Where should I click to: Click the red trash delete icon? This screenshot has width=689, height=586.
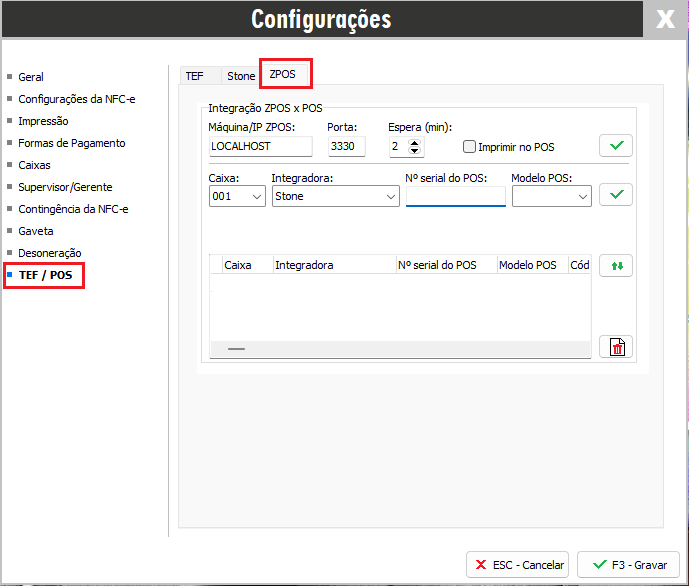coord(616,346)
